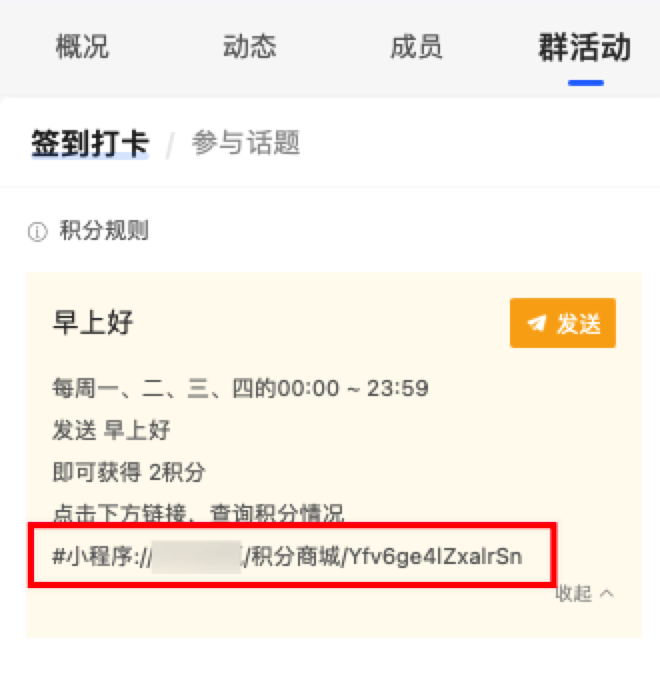Click the 小程序 积分商城 link

click(287, 557)
